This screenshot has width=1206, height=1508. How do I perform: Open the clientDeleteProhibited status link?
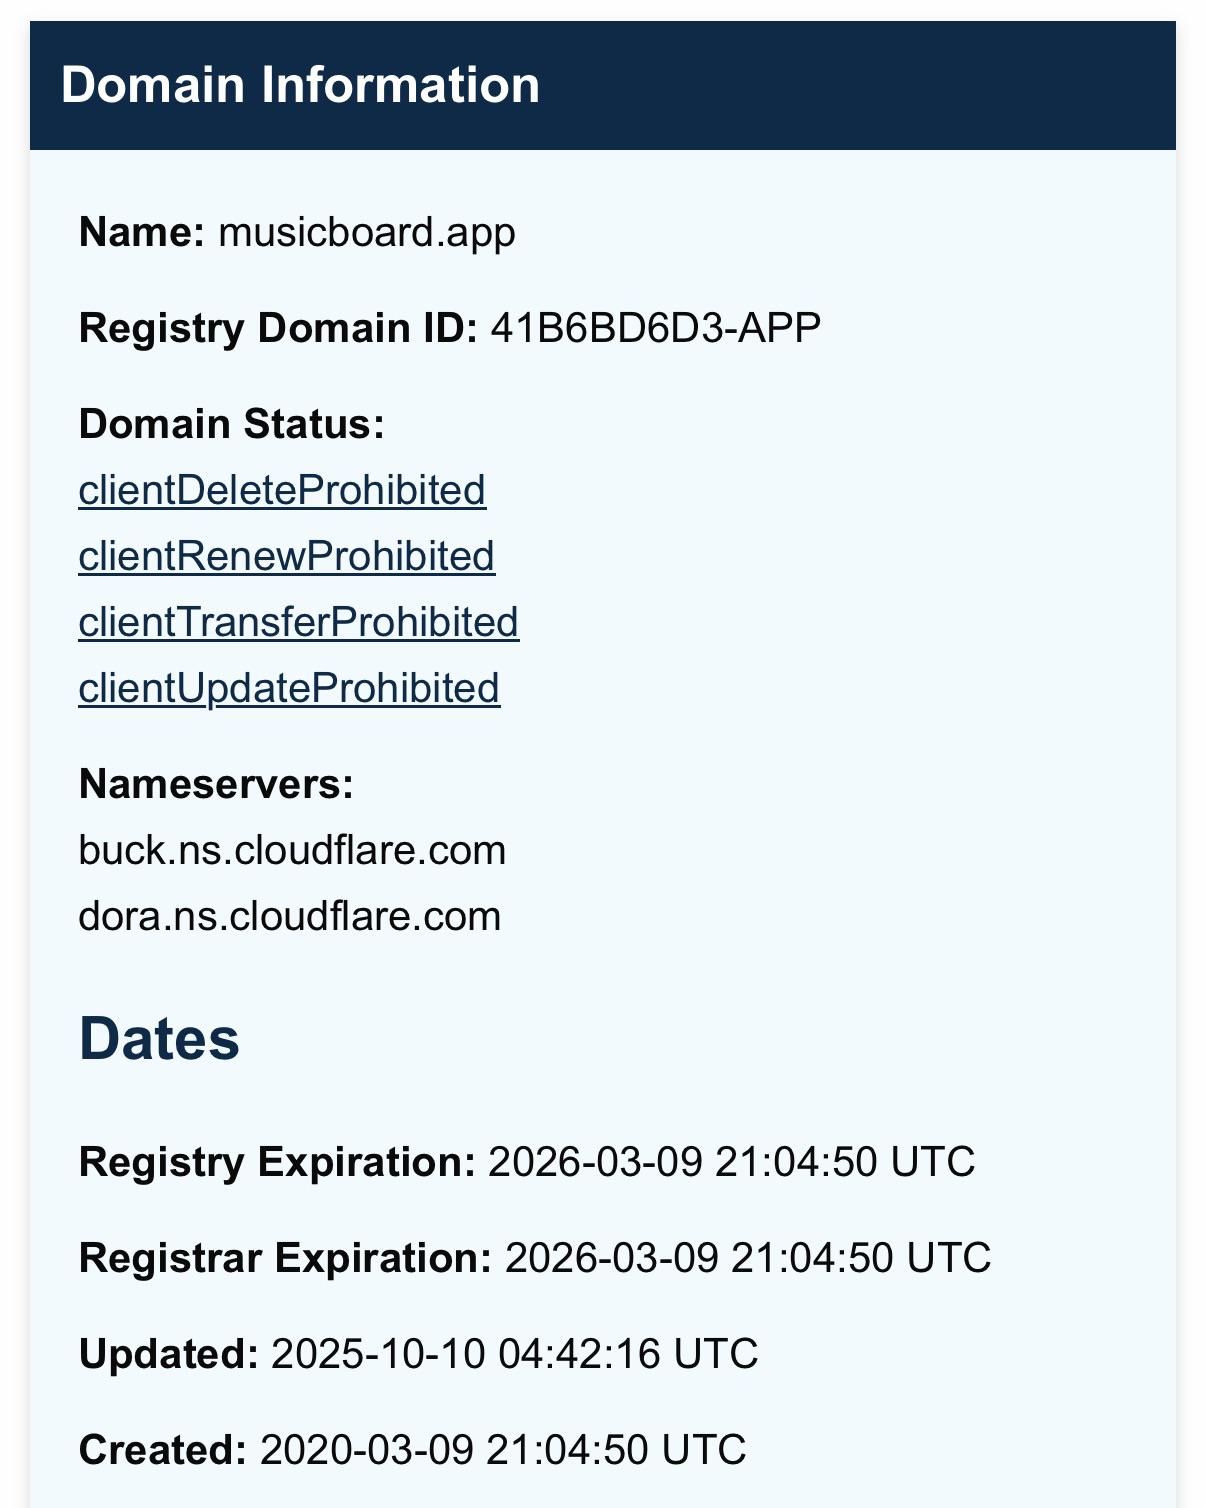click(x=282, y=490)
